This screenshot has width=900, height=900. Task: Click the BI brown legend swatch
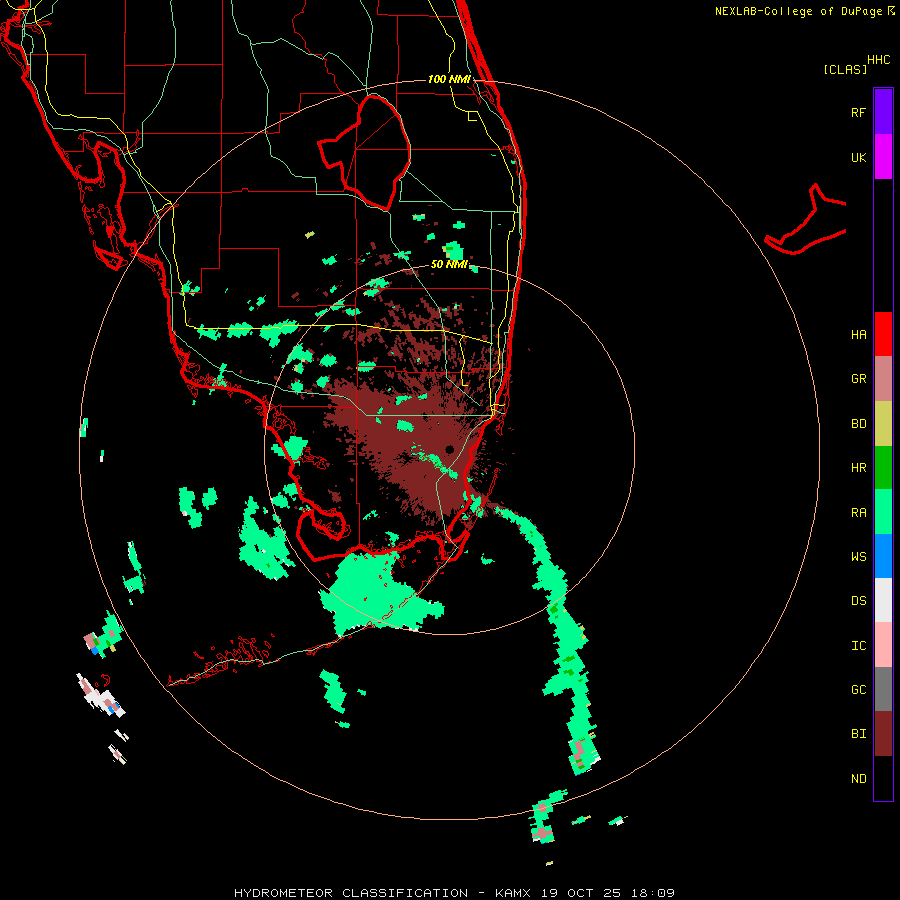[883, 734]
